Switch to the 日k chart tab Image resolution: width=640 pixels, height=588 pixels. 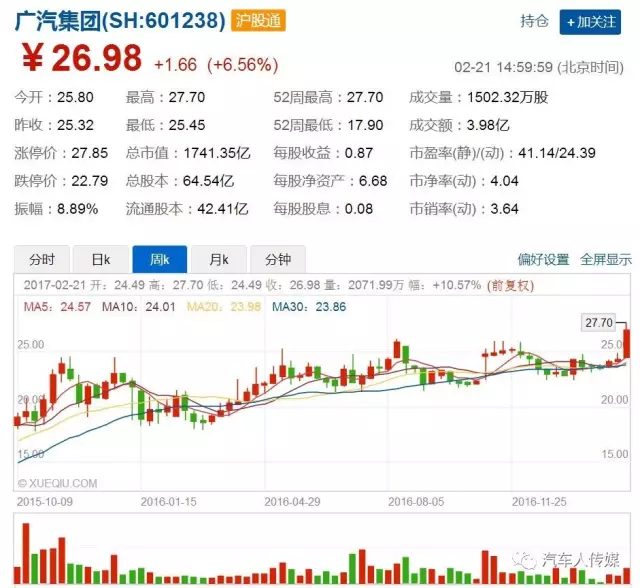pyautogui.click(x=101, y=260)
